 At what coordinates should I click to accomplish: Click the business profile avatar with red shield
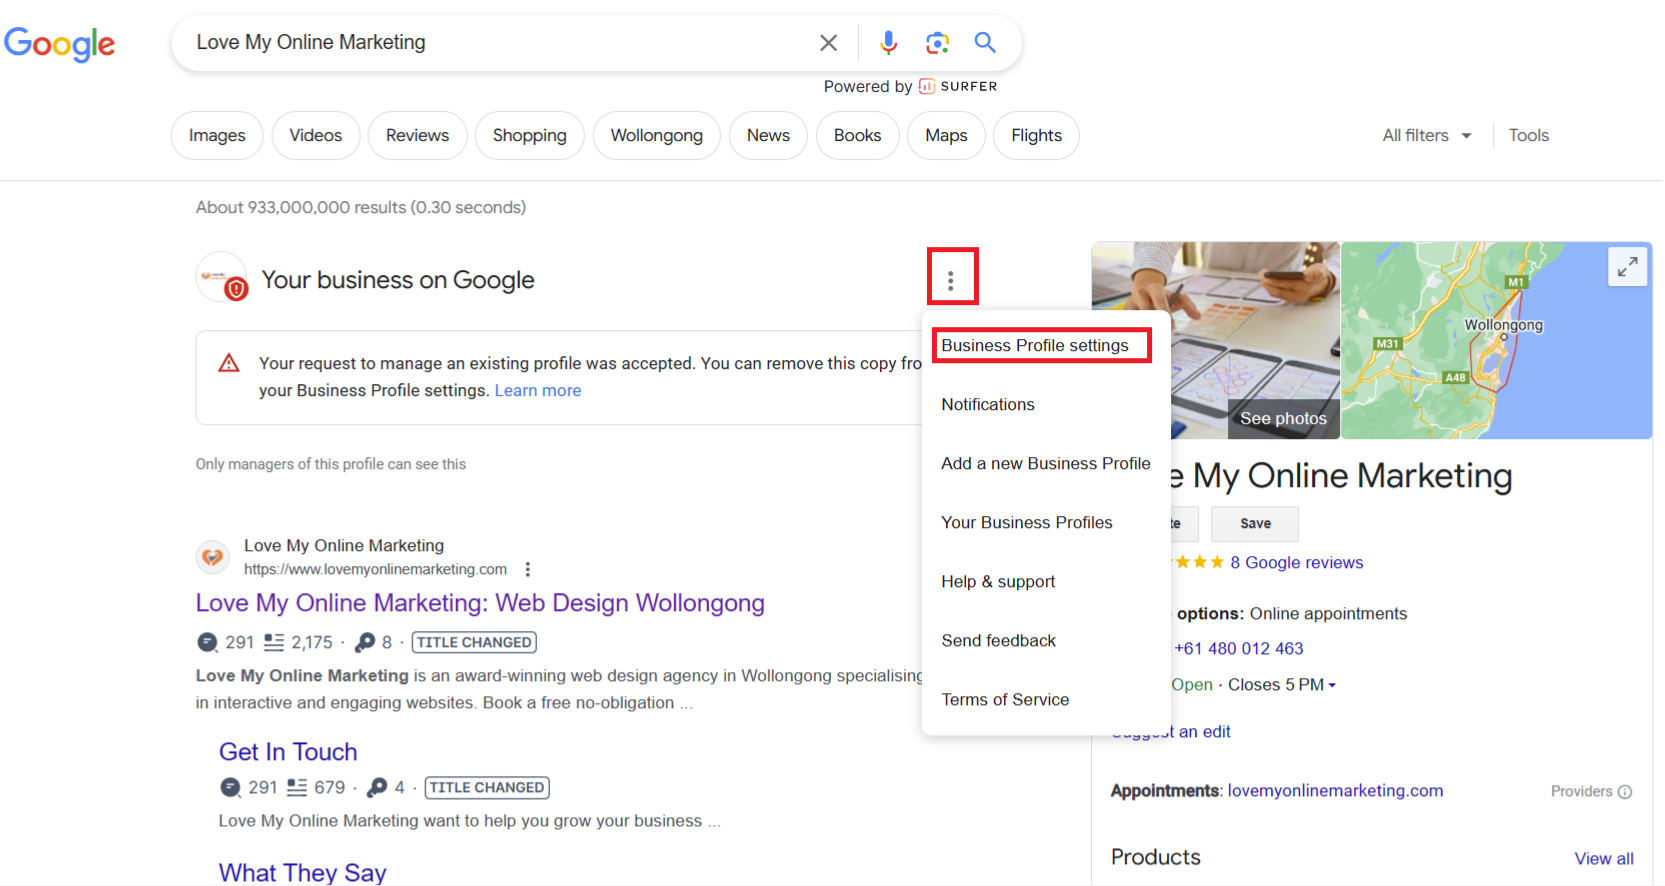(x=222, y=277)
